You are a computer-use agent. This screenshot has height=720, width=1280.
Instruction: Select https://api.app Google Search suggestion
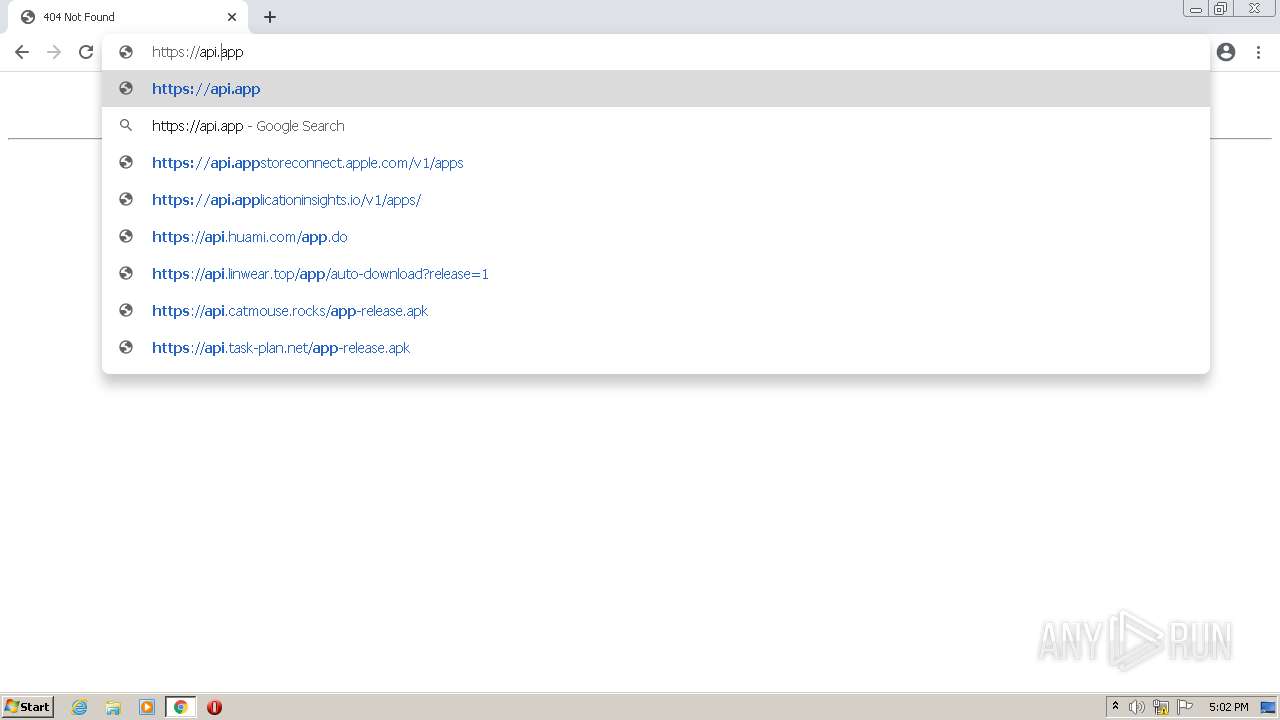(x=656, y=125)
